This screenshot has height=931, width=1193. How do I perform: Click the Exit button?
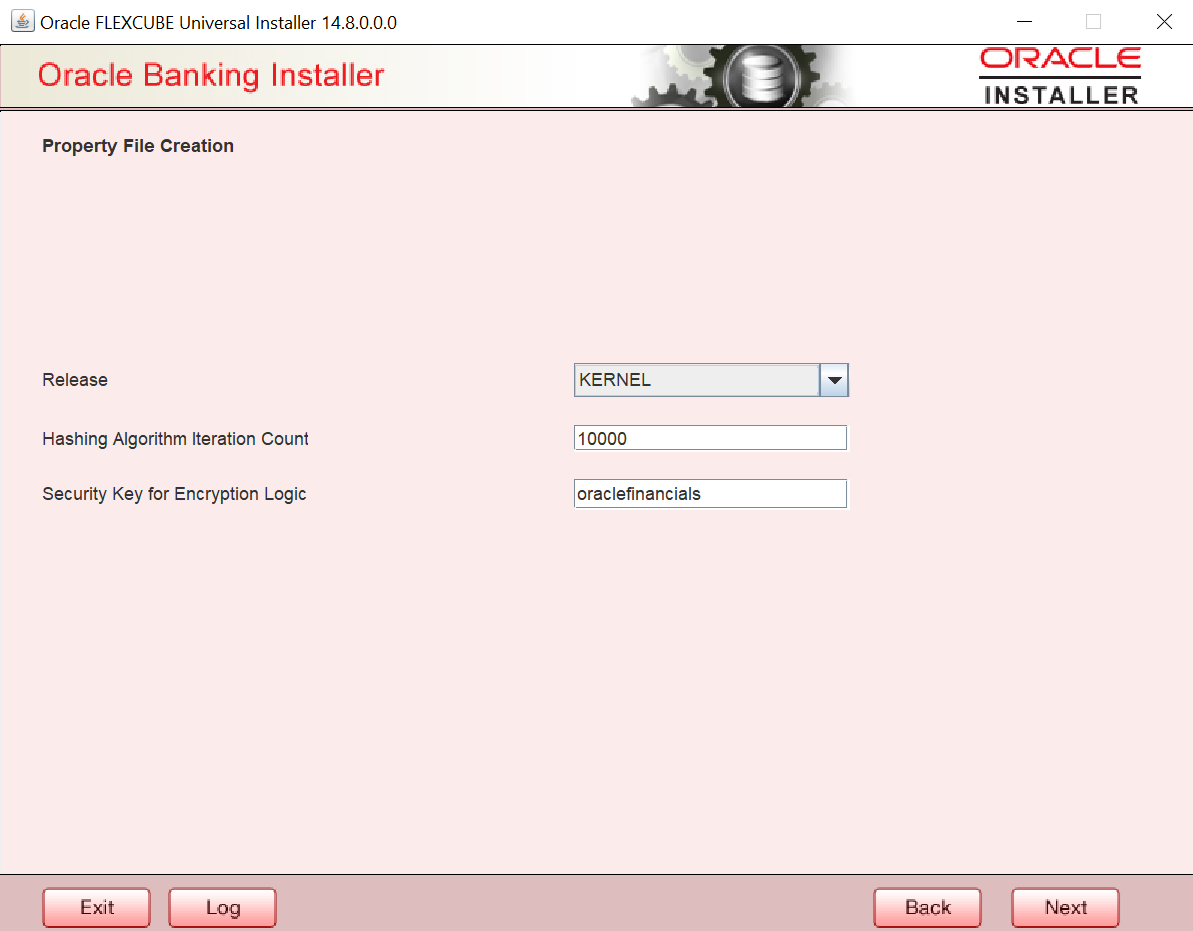(97, 907)
